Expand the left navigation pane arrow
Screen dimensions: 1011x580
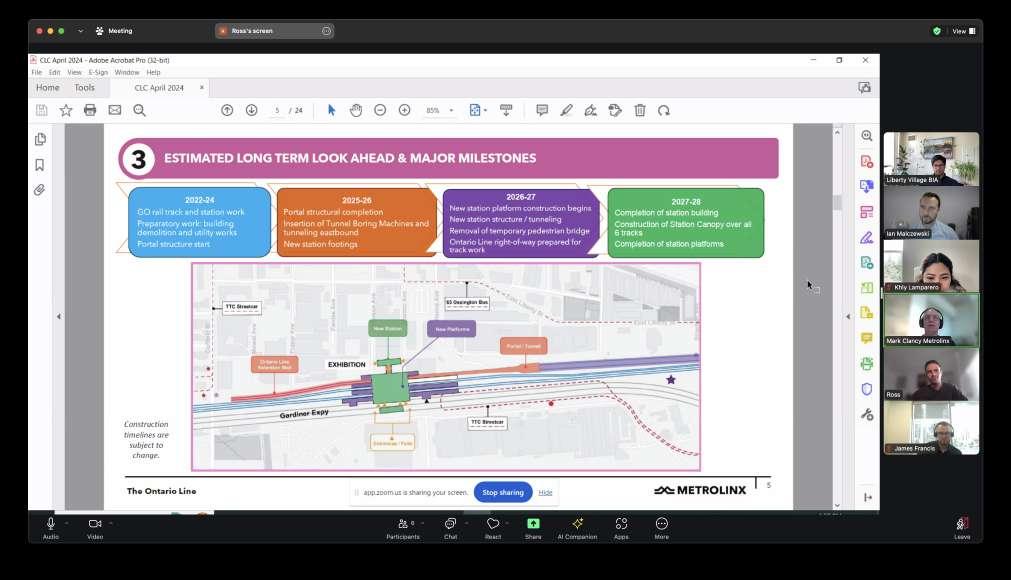point(59,316)
